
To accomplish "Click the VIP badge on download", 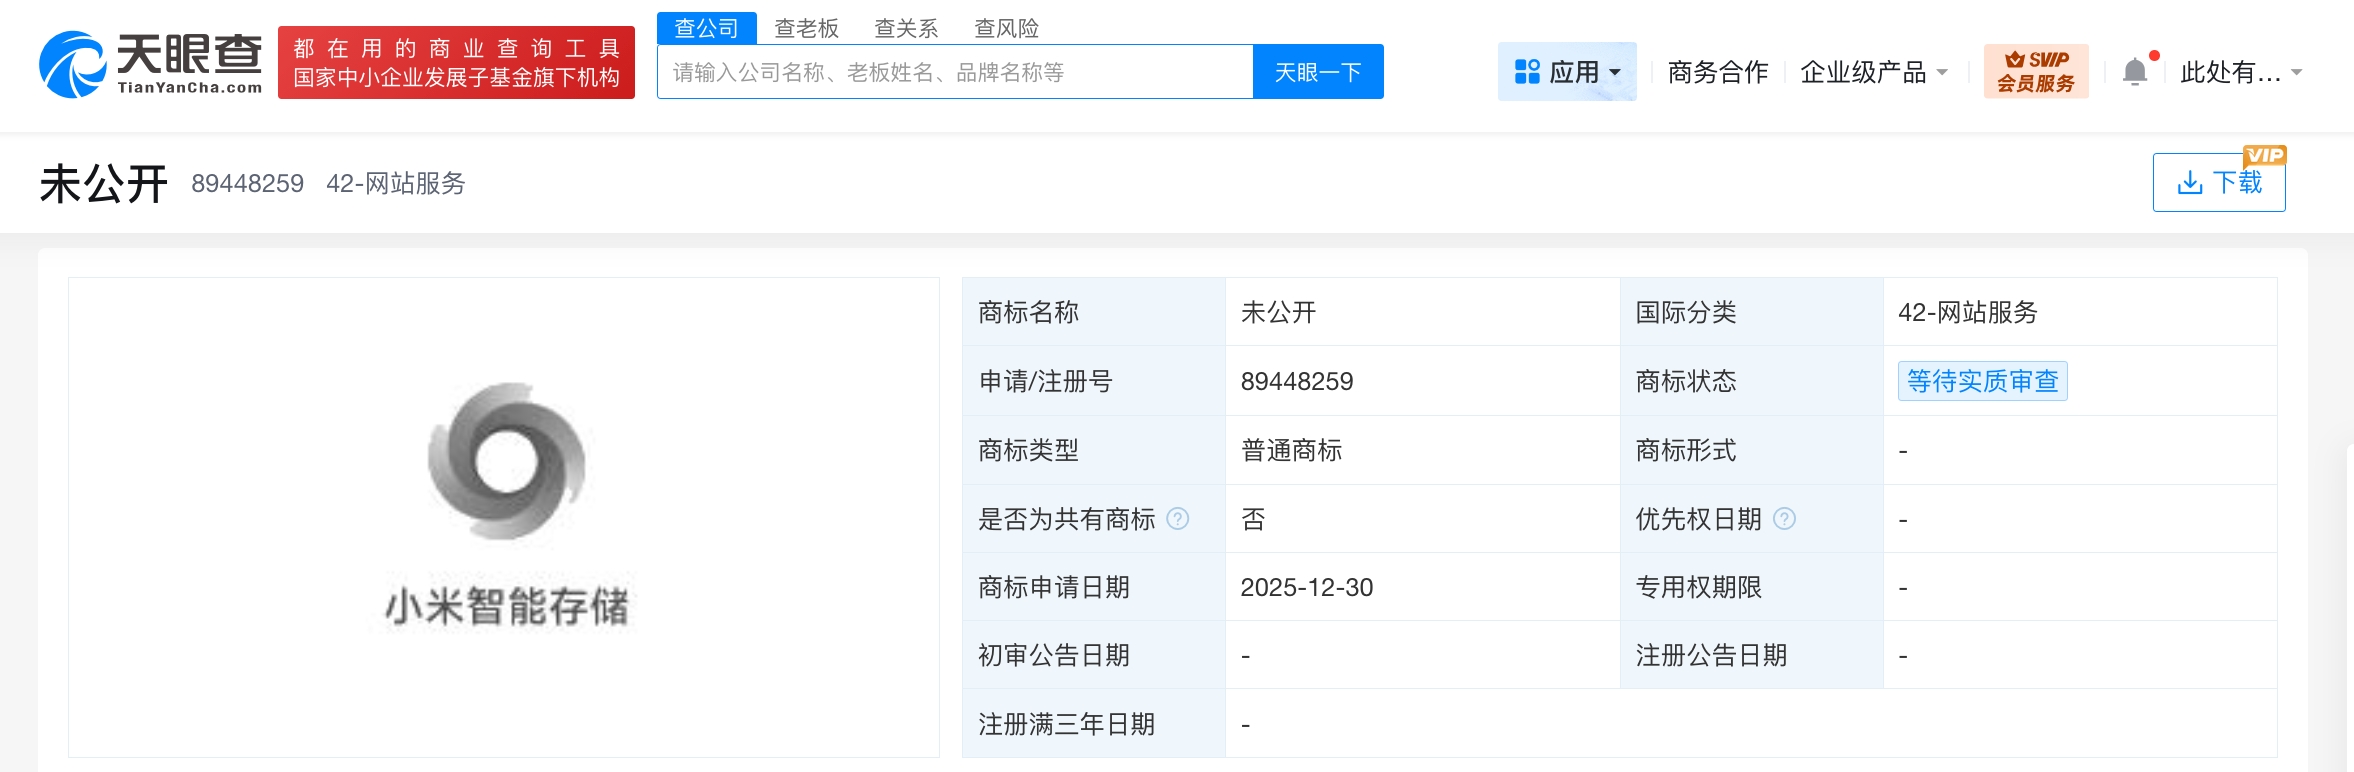I will click(x=2264, y=155).
